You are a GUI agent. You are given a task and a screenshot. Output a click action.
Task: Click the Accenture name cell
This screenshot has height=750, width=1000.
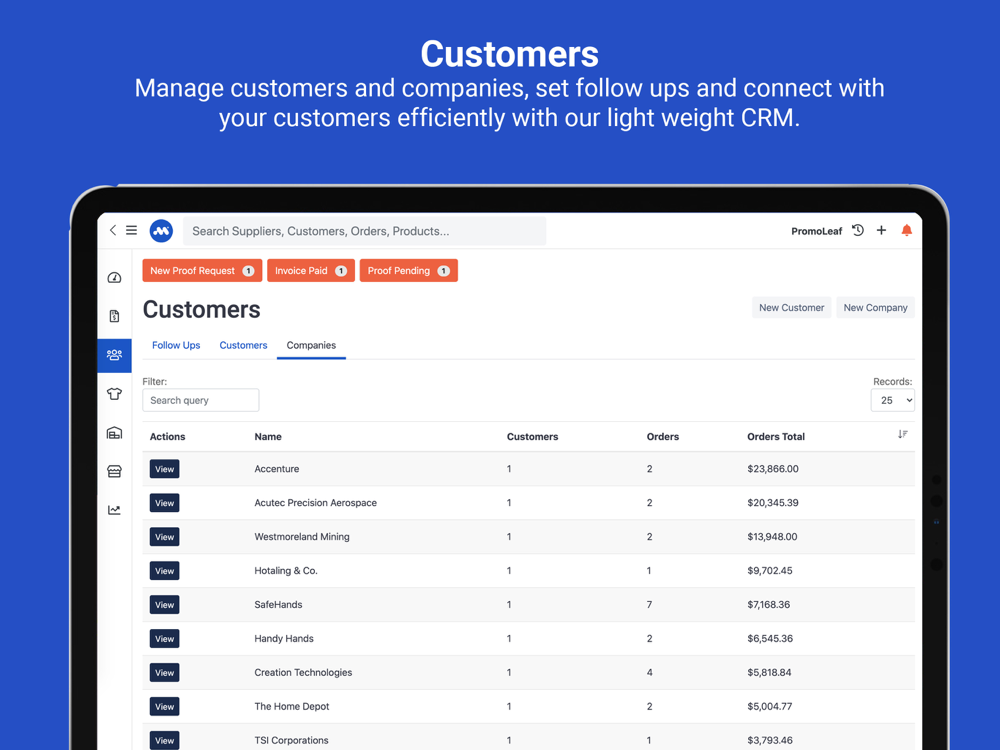[x=277, y=469]
